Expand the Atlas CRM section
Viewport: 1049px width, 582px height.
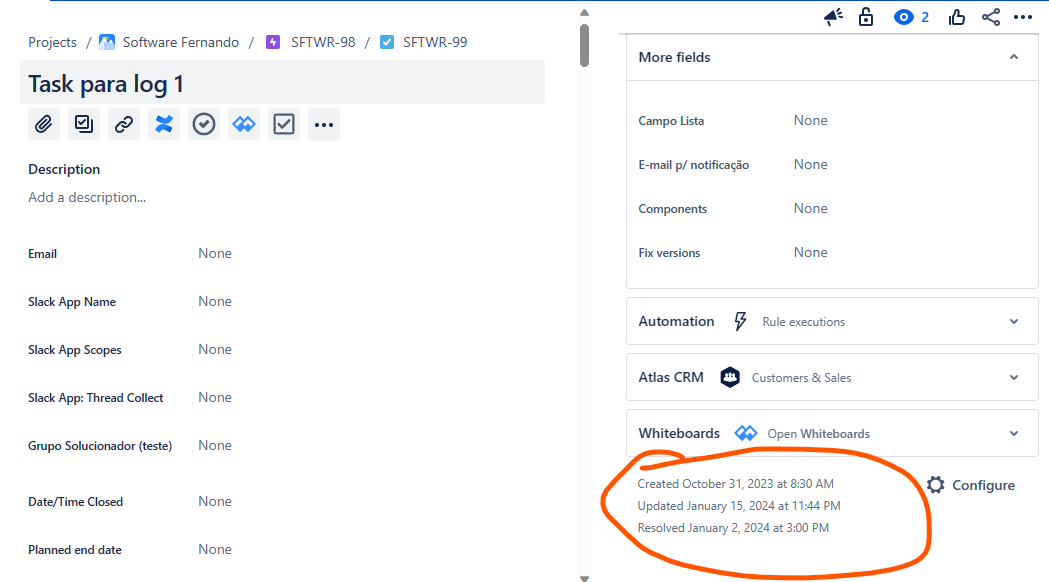pyautogui.click(x=1014, y=377)
